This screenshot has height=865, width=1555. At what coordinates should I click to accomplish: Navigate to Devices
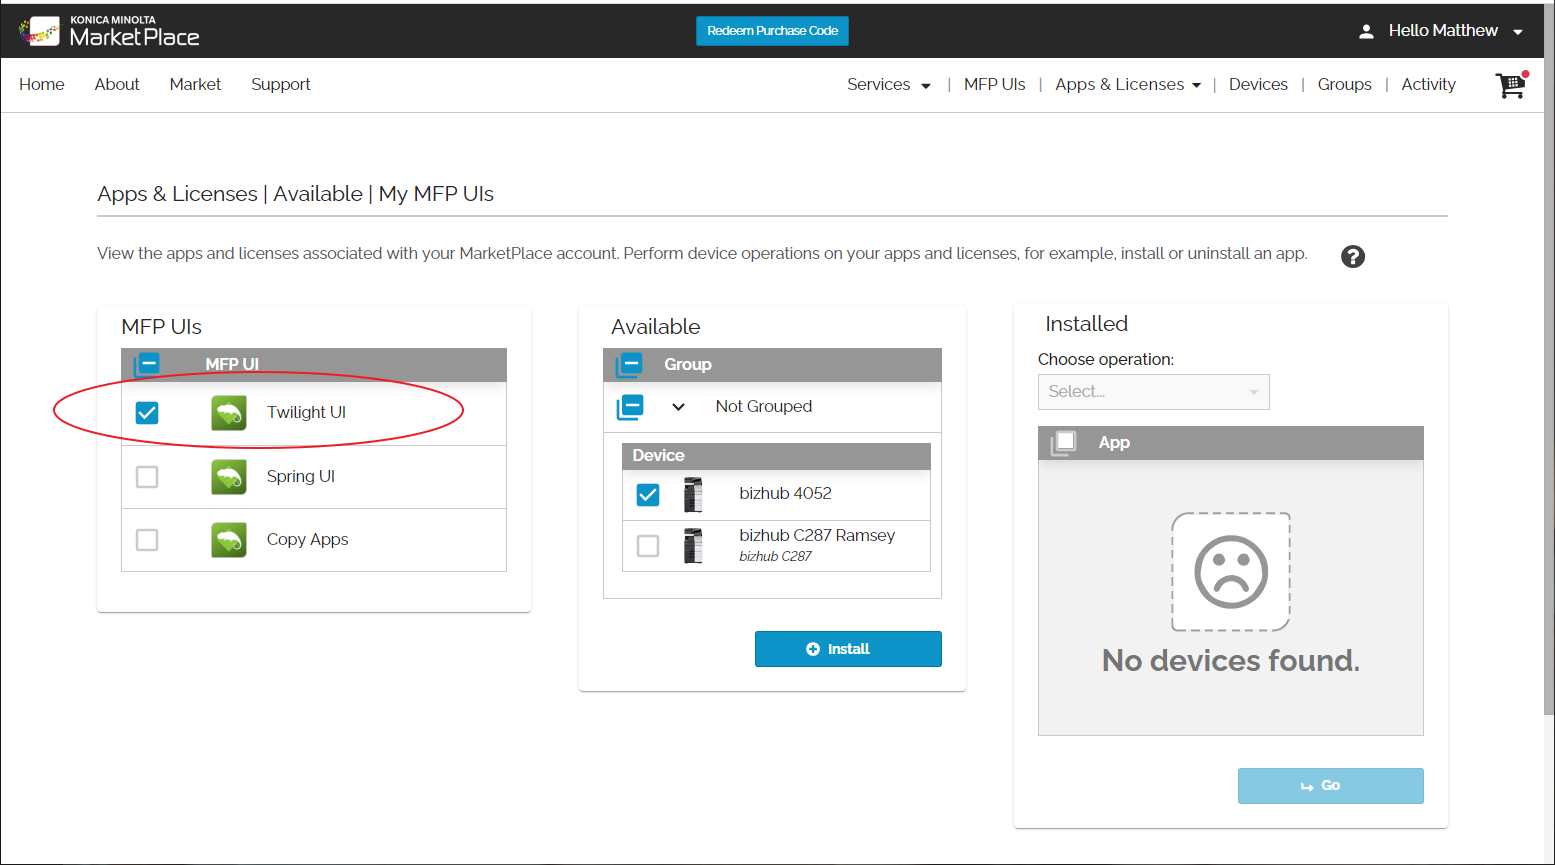pyautogui.click(x=1258, y=85)
